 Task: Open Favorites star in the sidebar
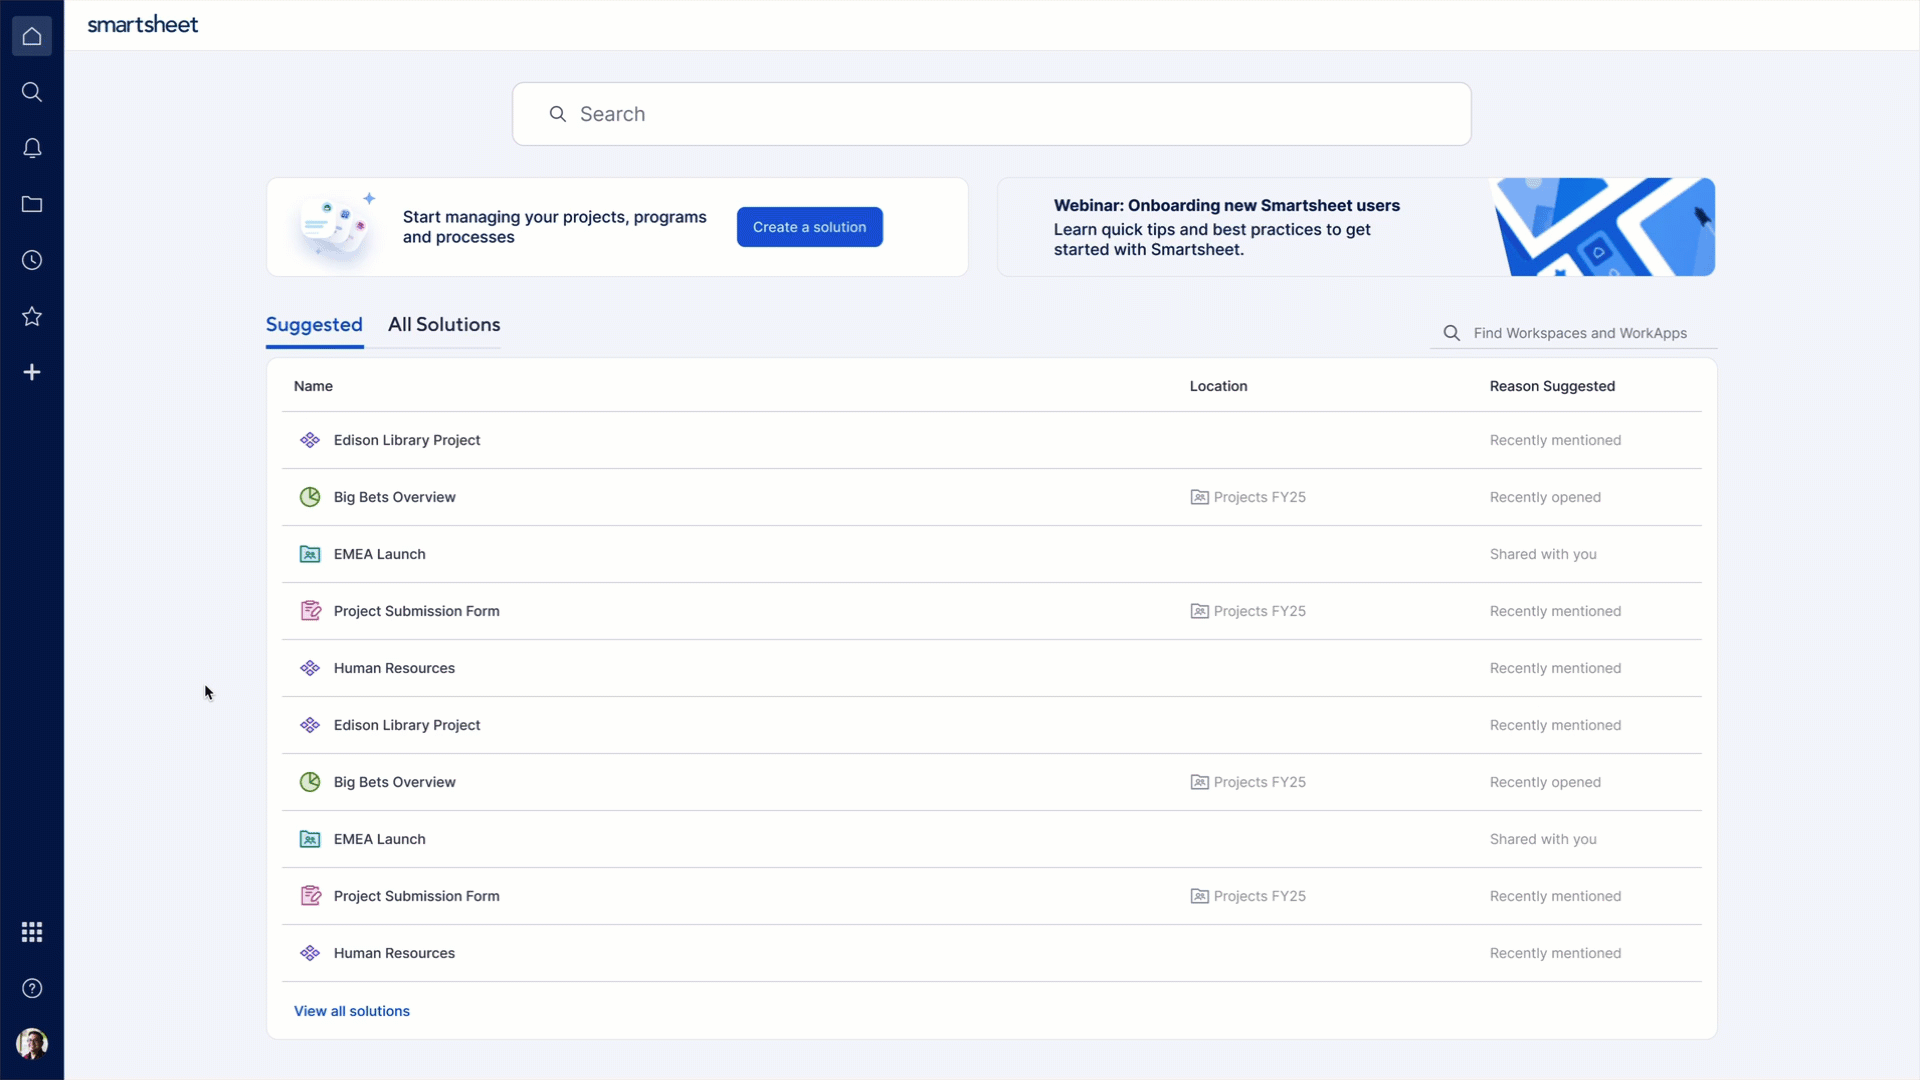point(32,316)
